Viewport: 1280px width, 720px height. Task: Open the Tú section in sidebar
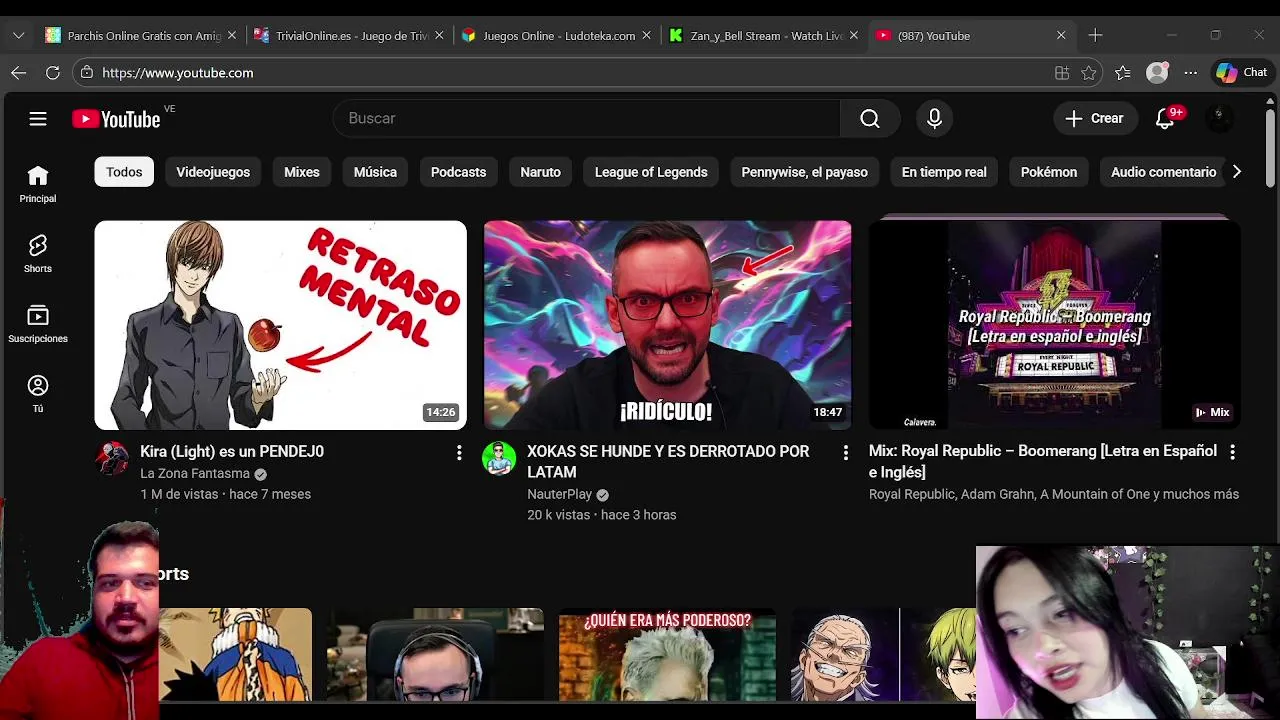coord(38,394)
